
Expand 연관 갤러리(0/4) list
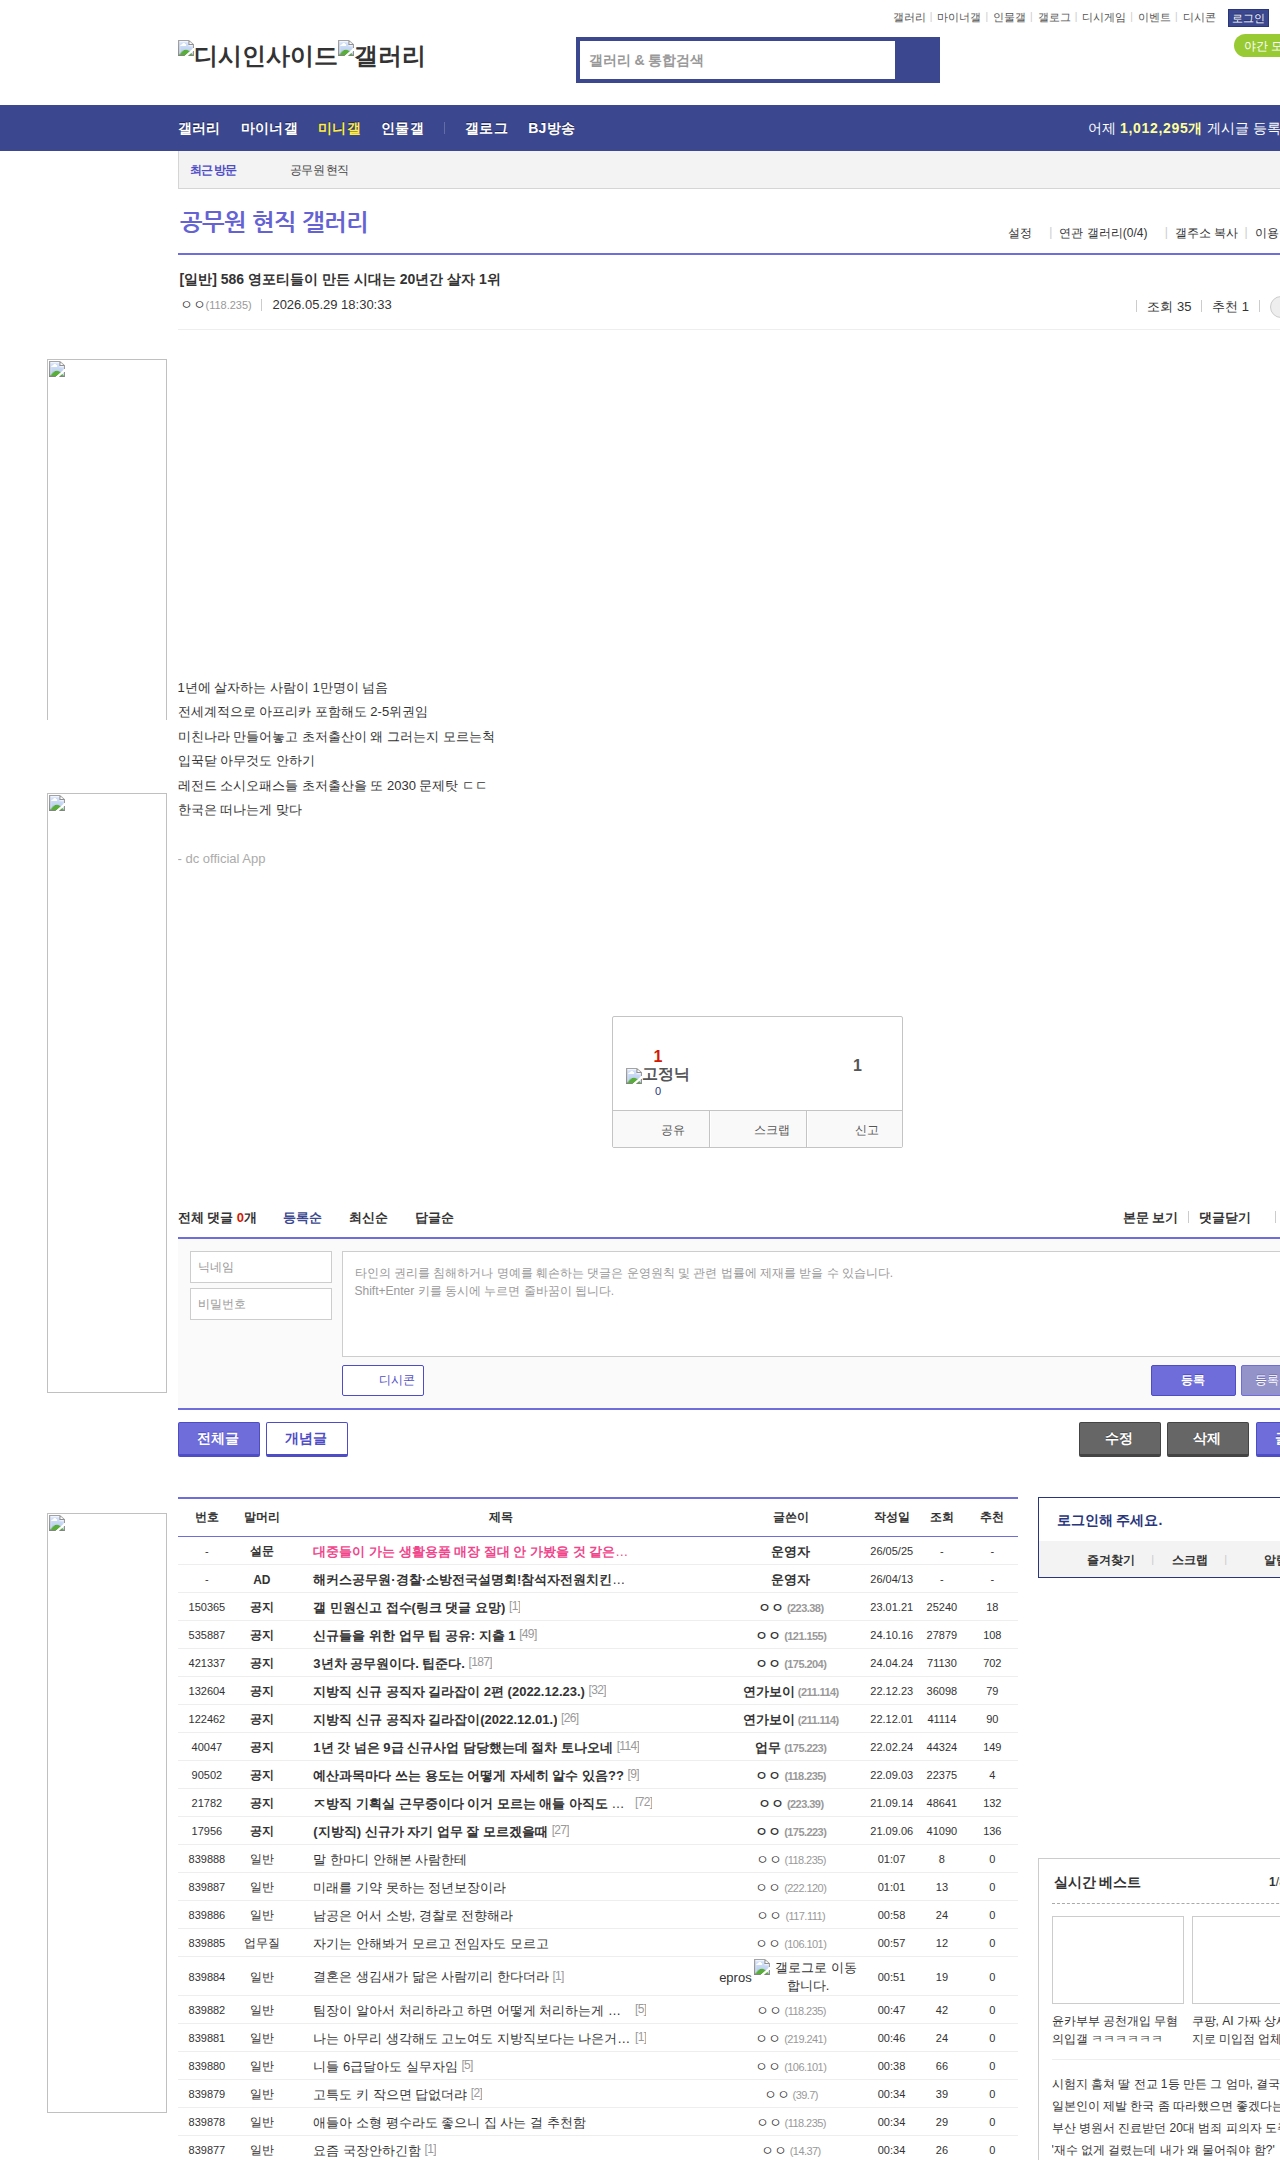tap(1103, 233)
